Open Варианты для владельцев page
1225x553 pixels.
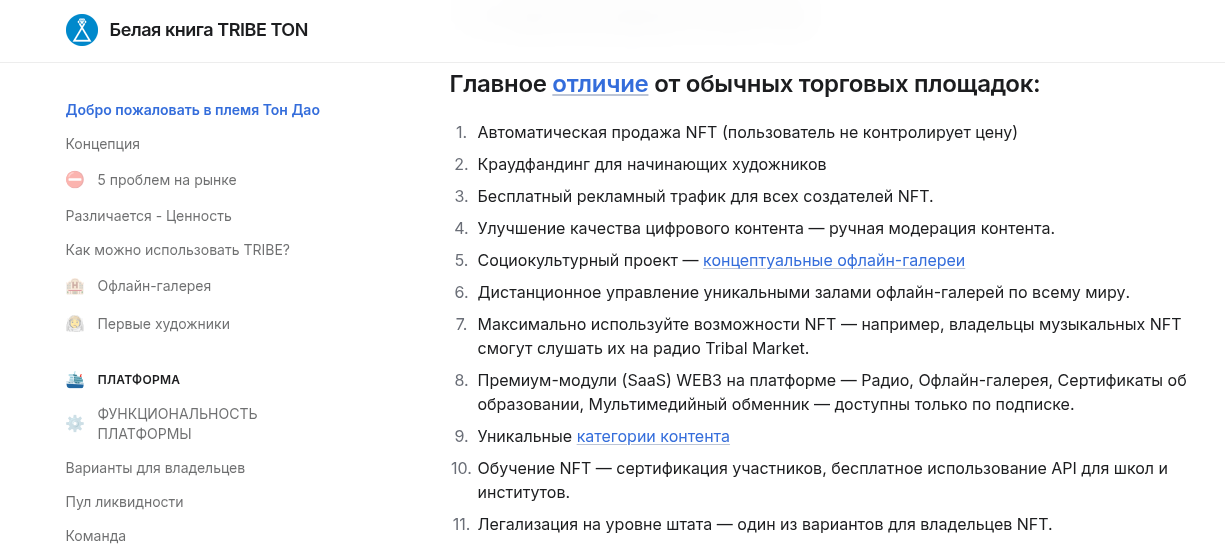tap(155, 468)
